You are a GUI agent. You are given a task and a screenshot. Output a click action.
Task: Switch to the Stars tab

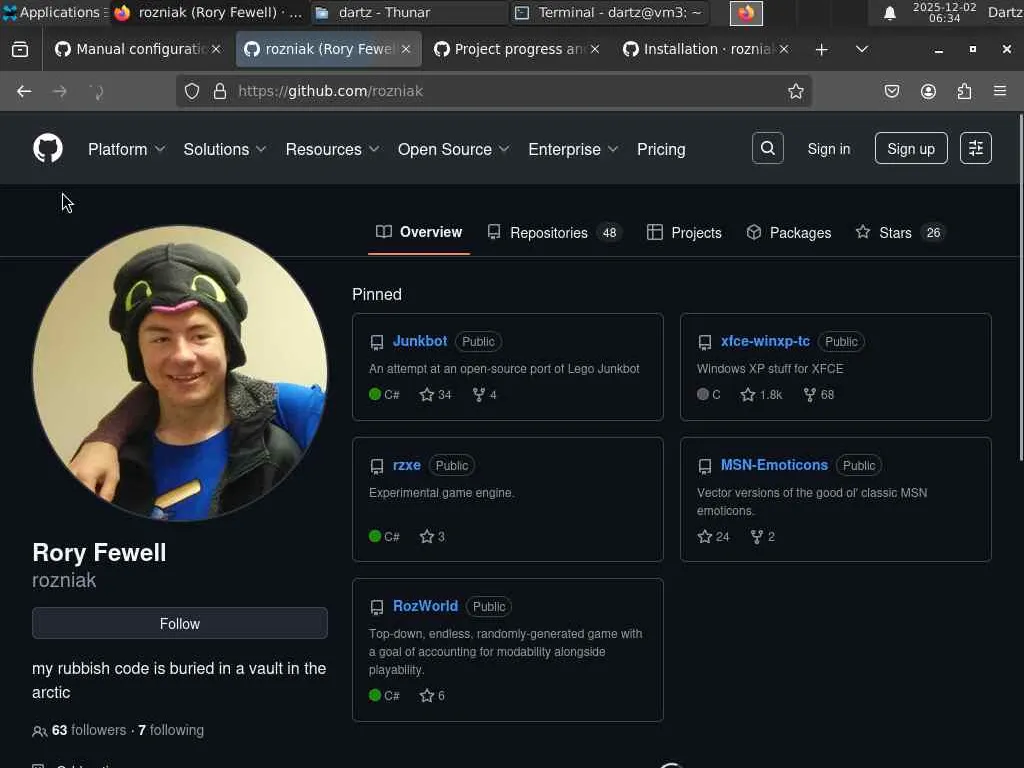click(x=901, y=232)
